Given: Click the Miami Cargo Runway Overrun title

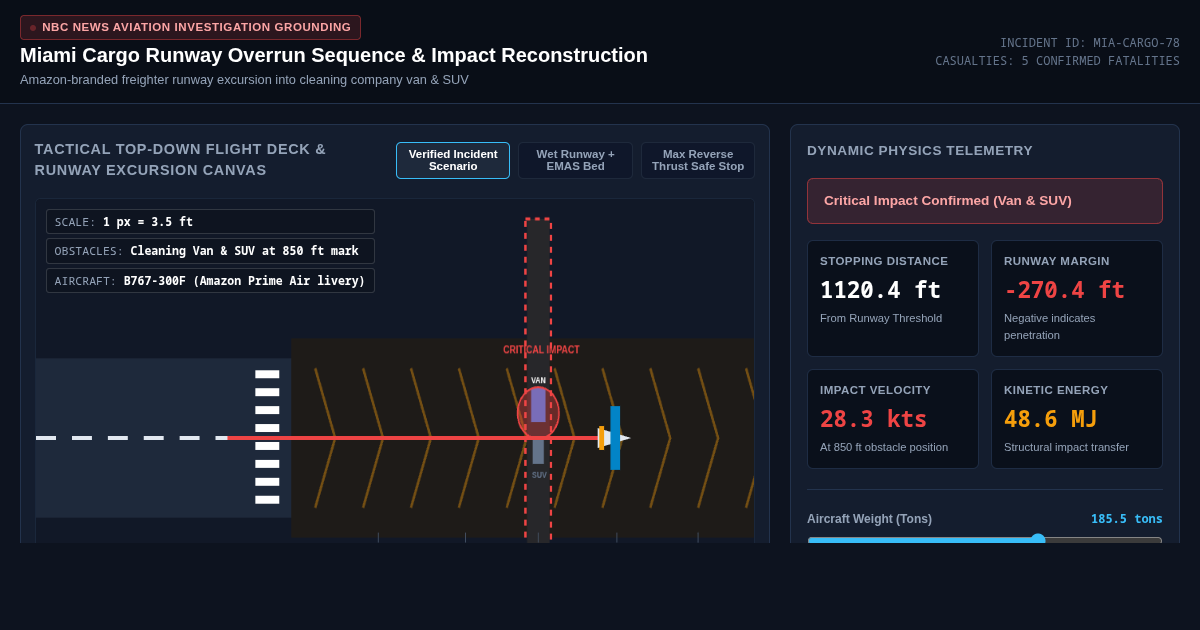Looking at the screenshot, I should tap(334, 55).
